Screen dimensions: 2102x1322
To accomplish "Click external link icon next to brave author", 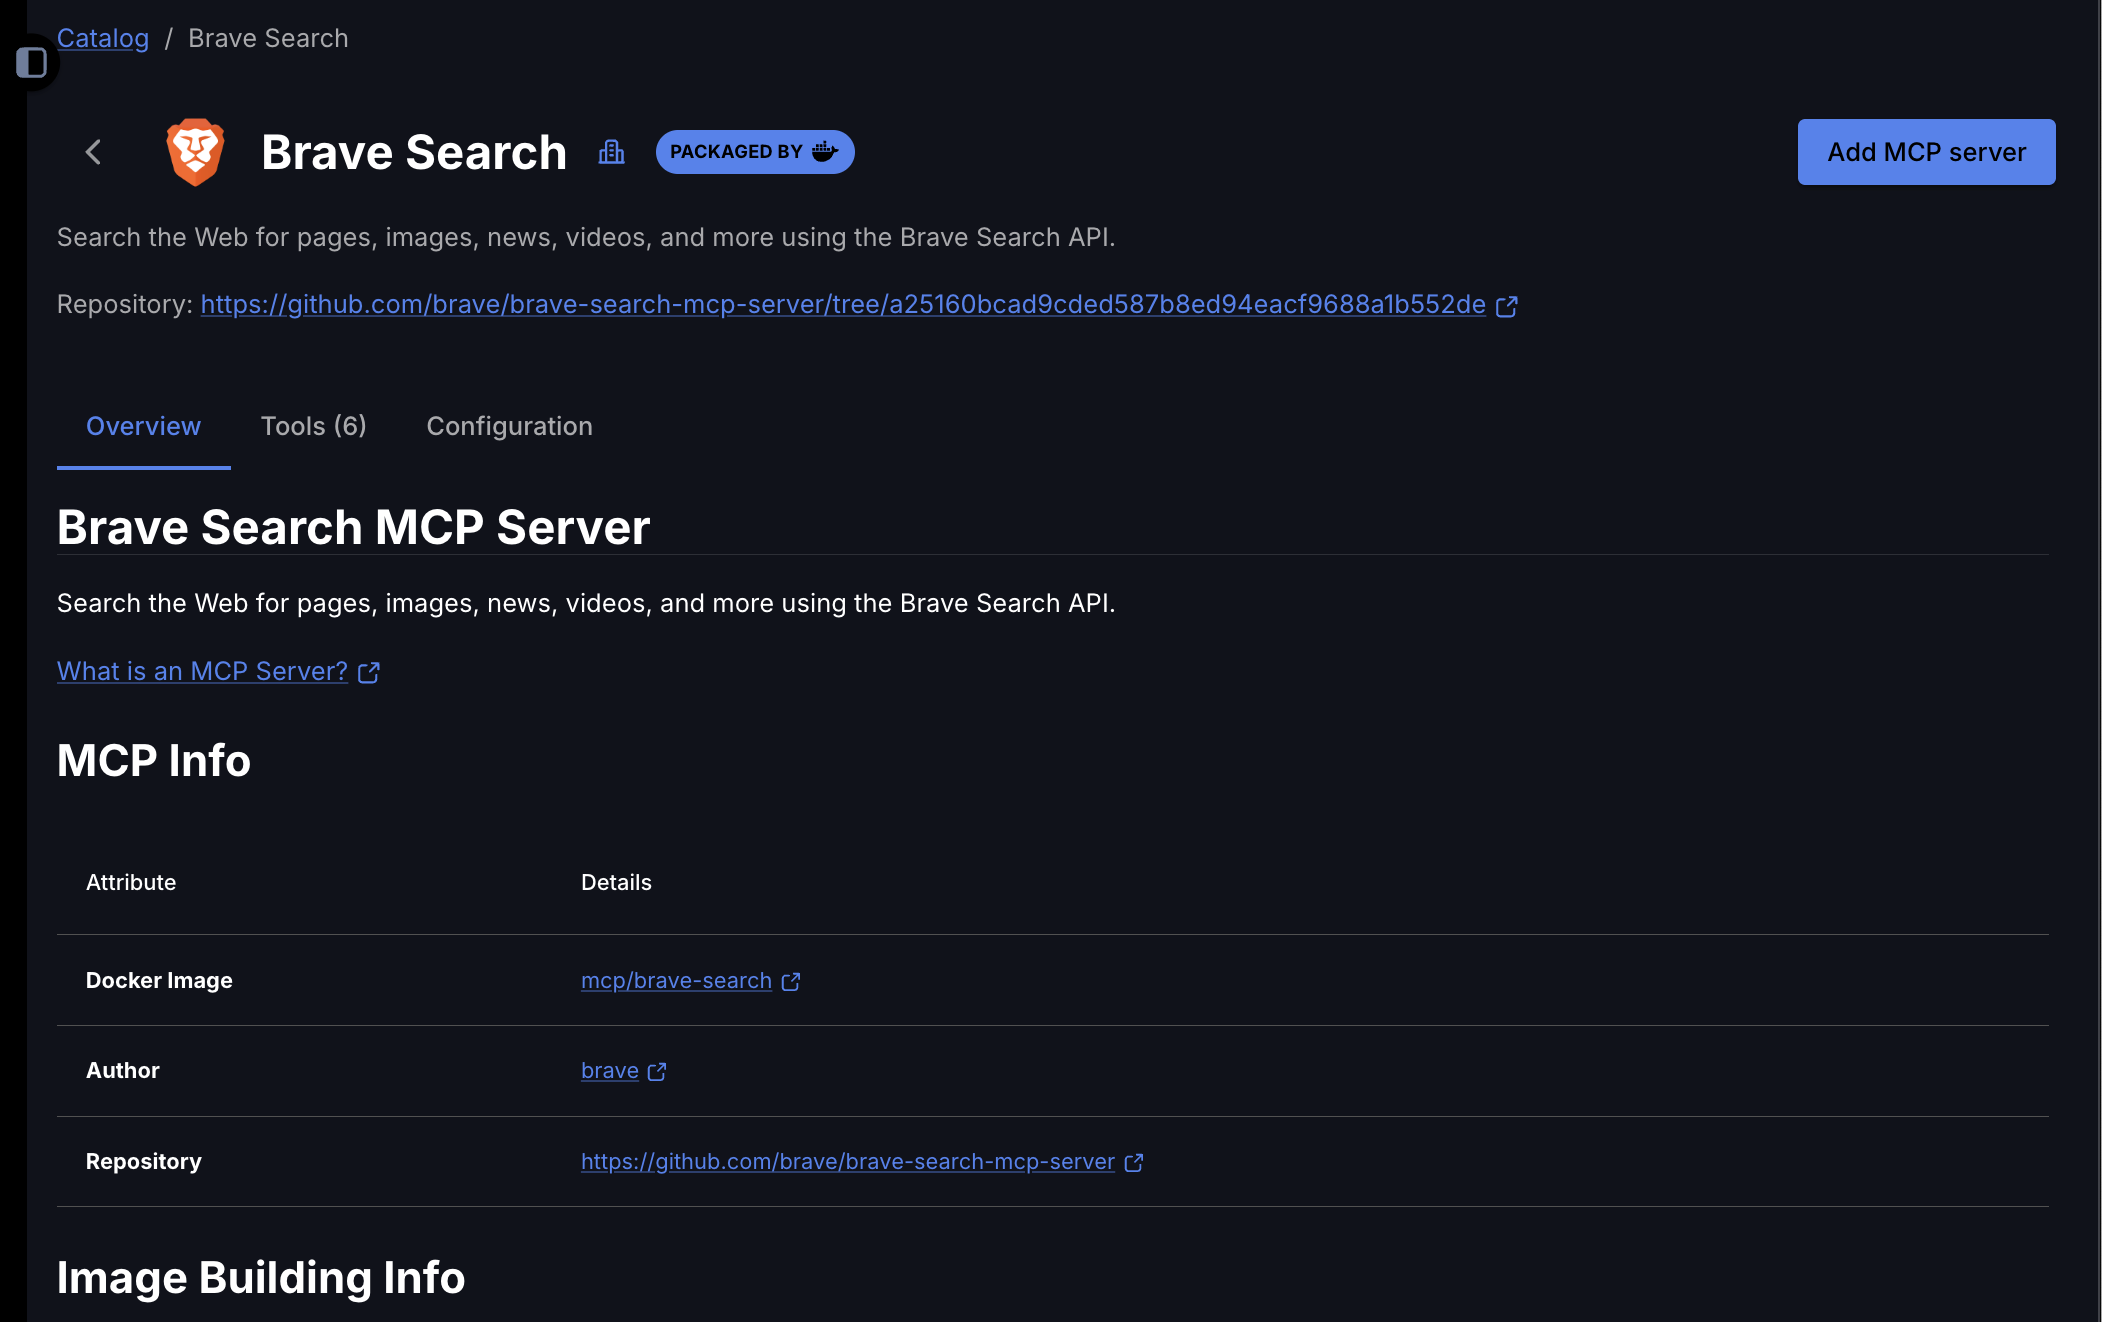I will coord(657,1072).
